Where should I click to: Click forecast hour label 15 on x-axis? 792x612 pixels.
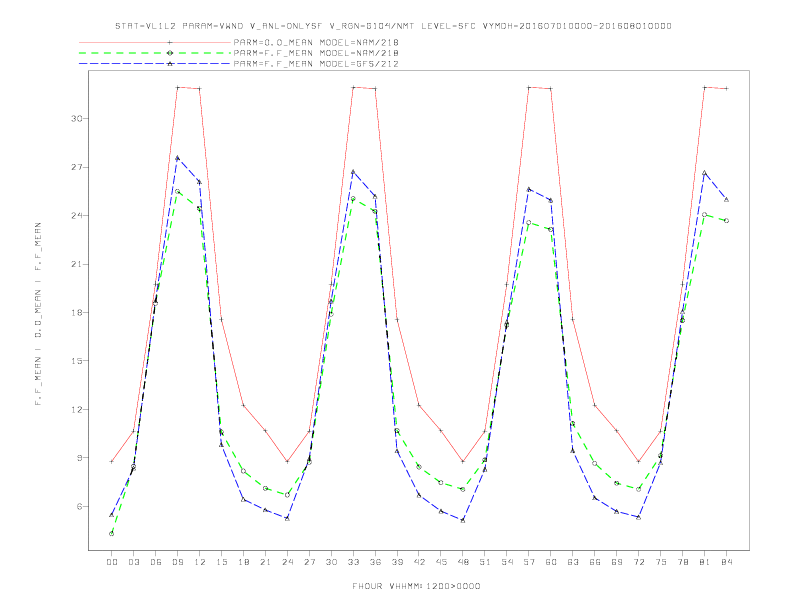point(221,562)
